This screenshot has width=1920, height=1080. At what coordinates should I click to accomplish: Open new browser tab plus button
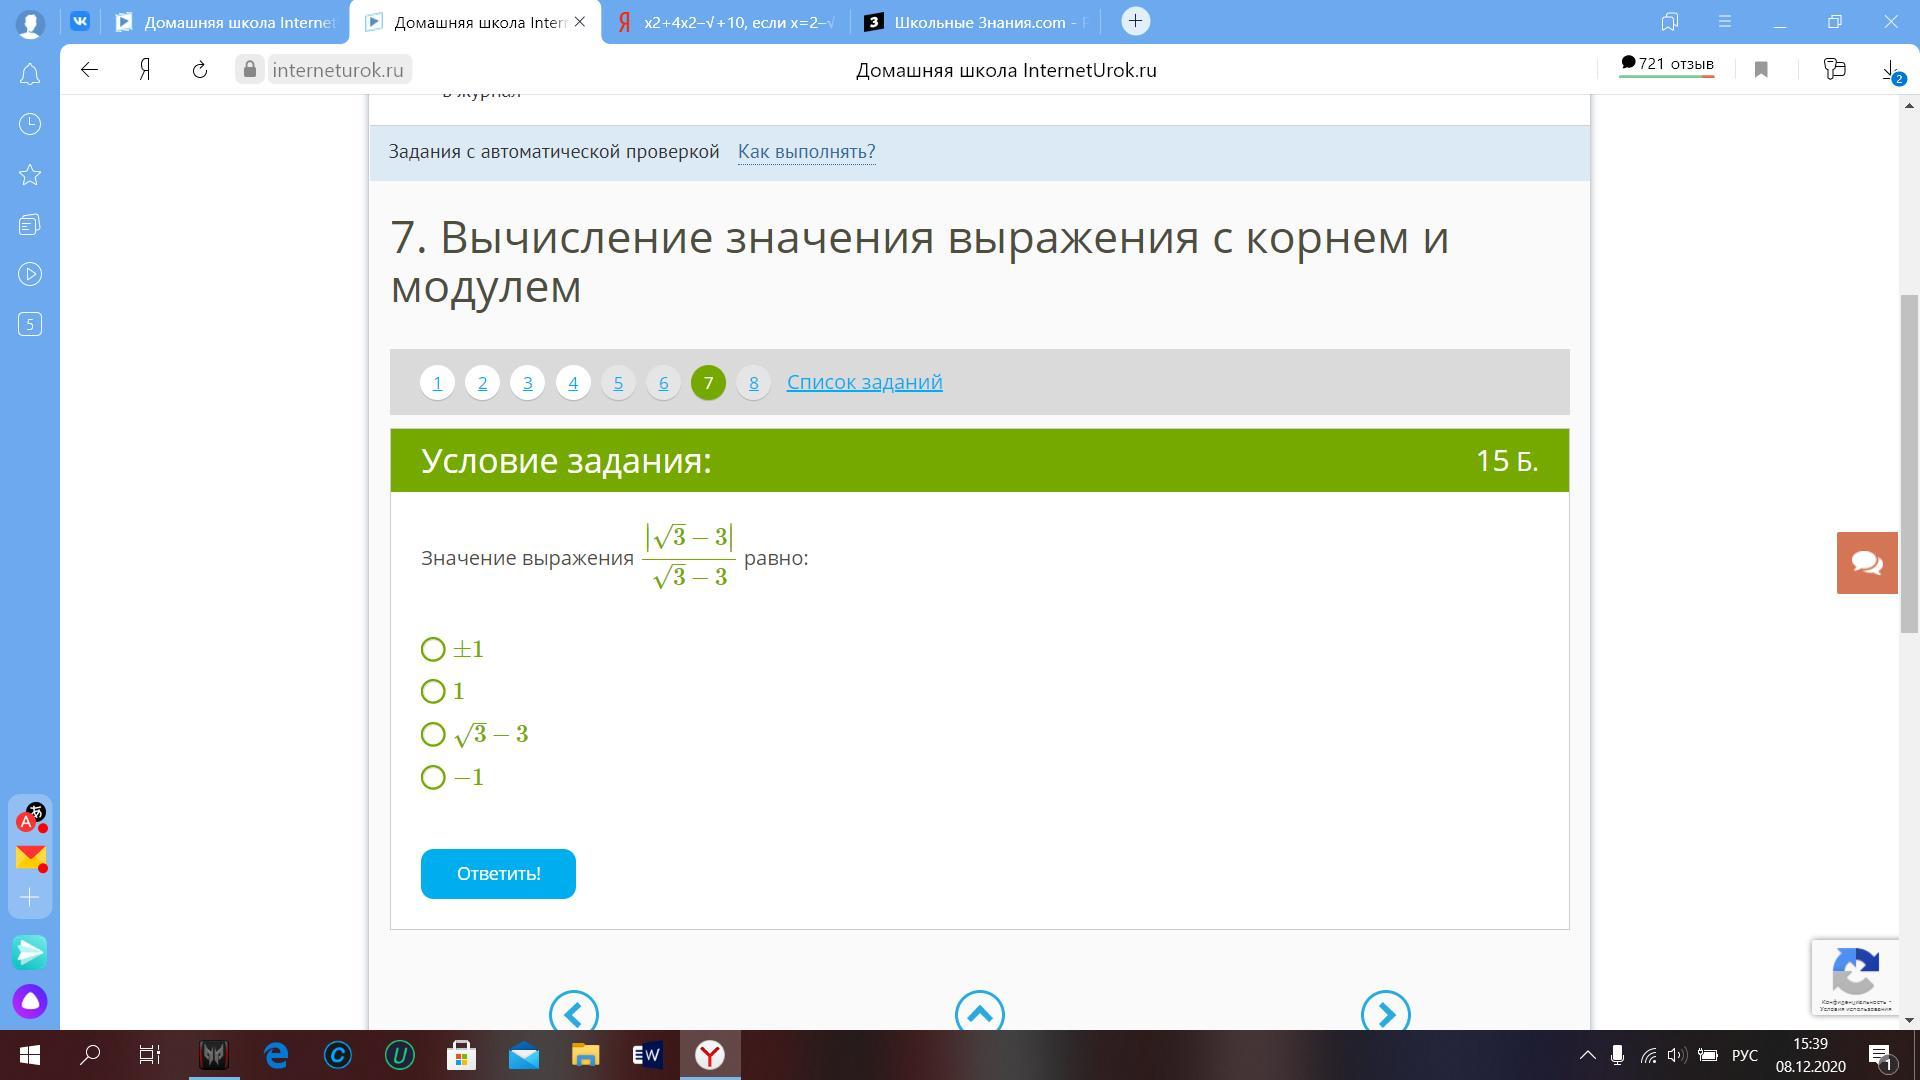click(1135, 21)
